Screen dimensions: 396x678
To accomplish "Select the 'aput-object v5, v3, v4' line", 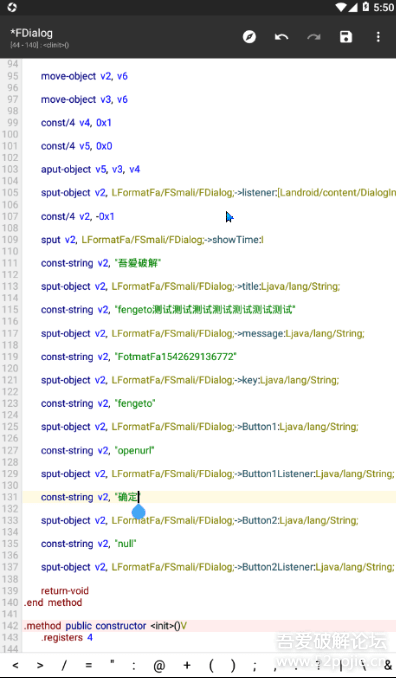I will click(90, 170).
